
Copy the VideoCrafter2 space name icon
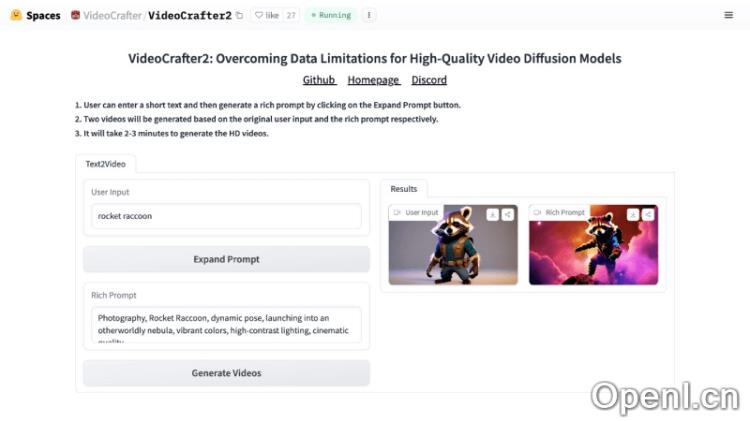[x=239, y=15]
